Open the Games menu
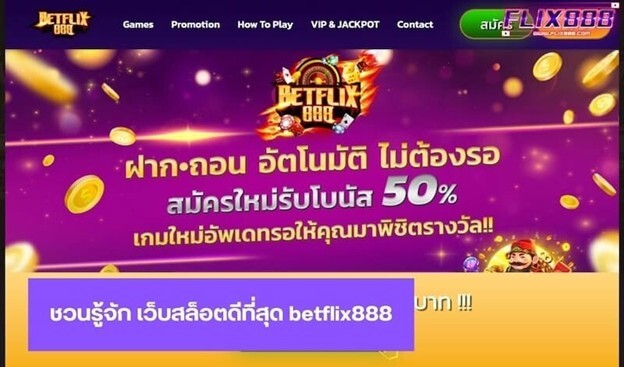 (x=138, y=25)
